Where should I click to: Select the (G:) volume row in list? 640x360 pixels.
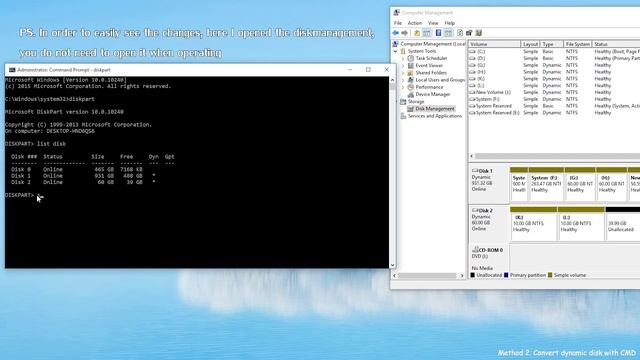(x=554, y=65)
